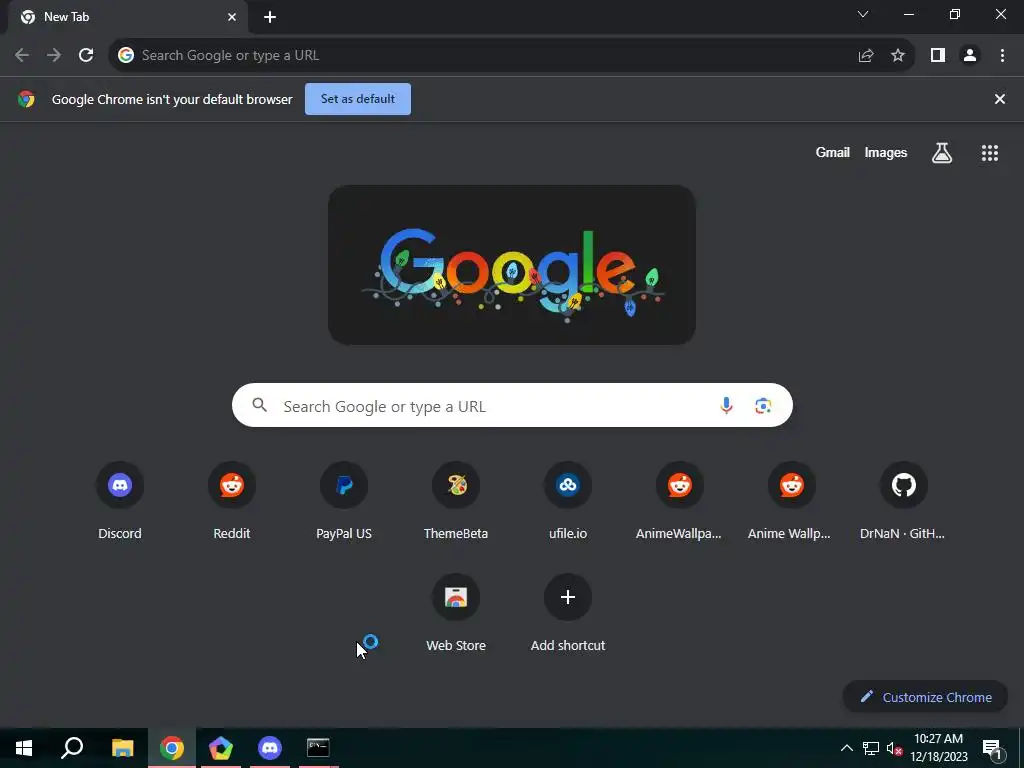Open the colorful pentagon app in taskbar

pos(221,748)
